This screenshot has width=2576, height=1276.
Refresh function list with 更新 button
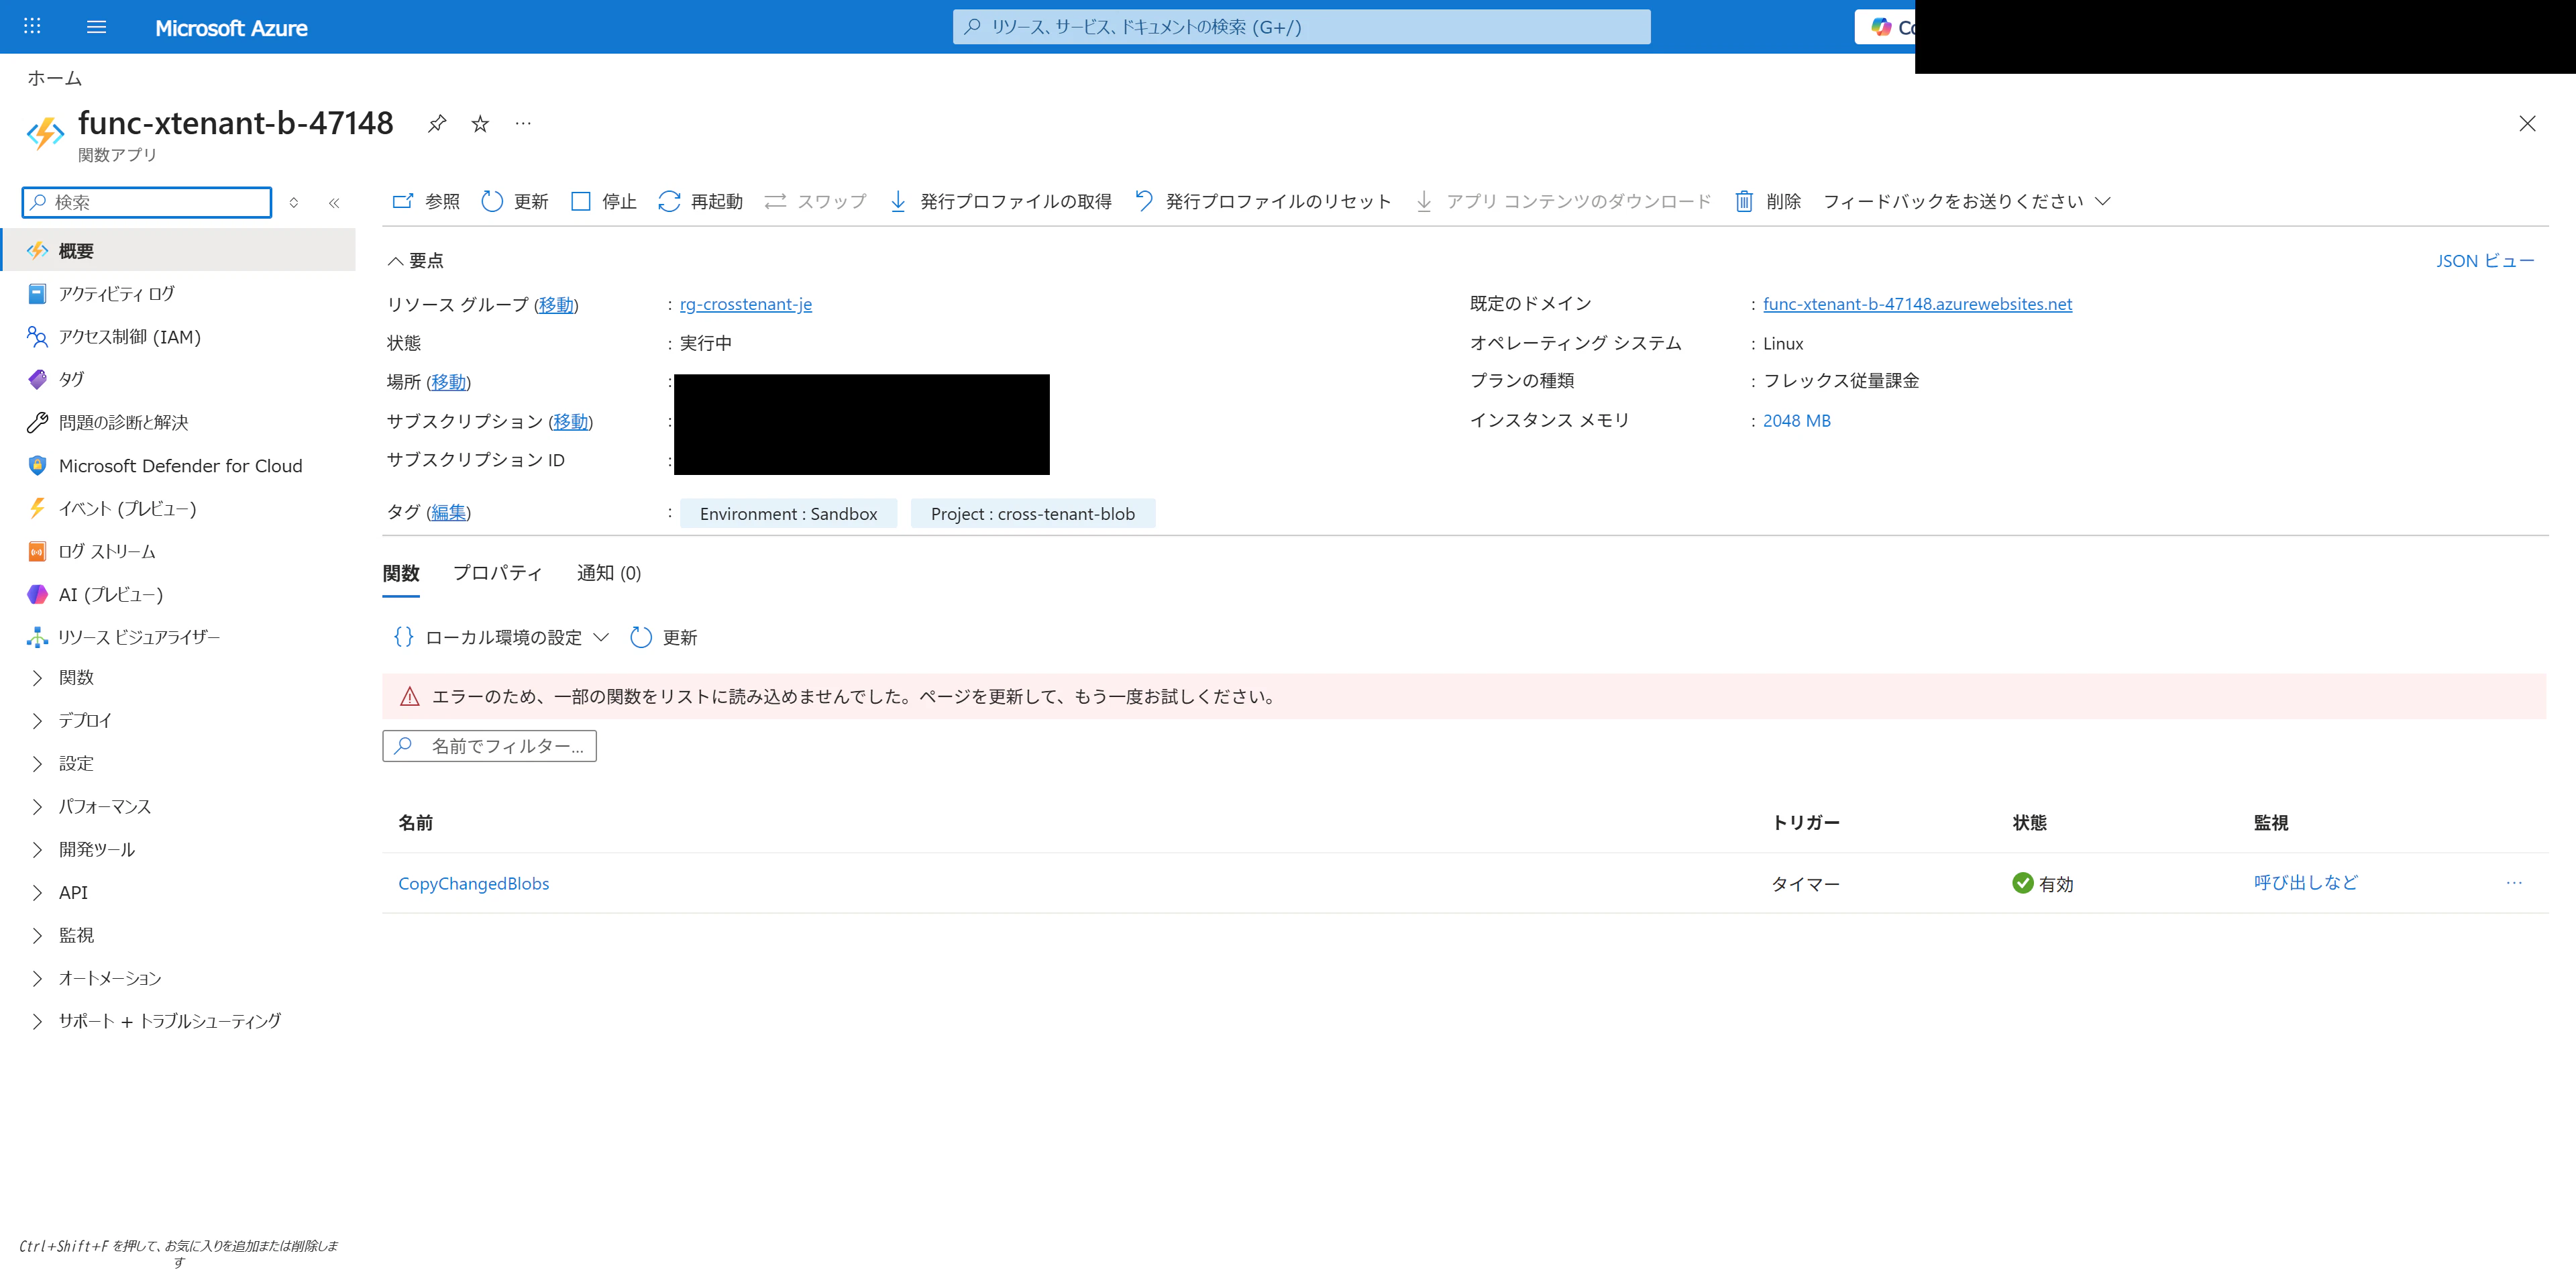coord(664,637)
